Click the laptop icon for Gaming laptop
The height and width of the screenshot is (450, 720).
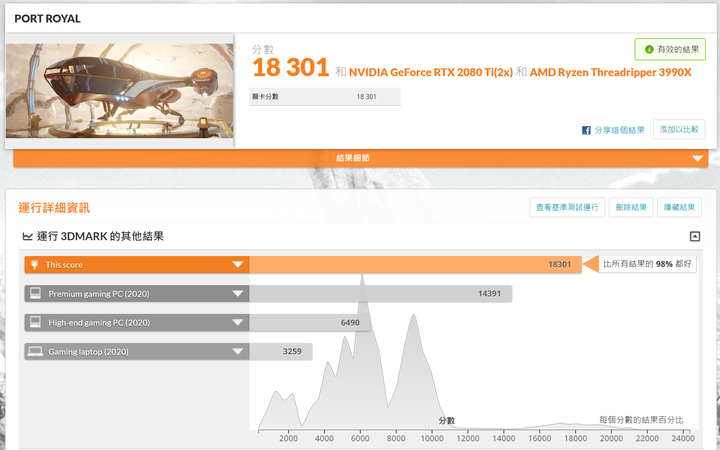pos(35,351)
